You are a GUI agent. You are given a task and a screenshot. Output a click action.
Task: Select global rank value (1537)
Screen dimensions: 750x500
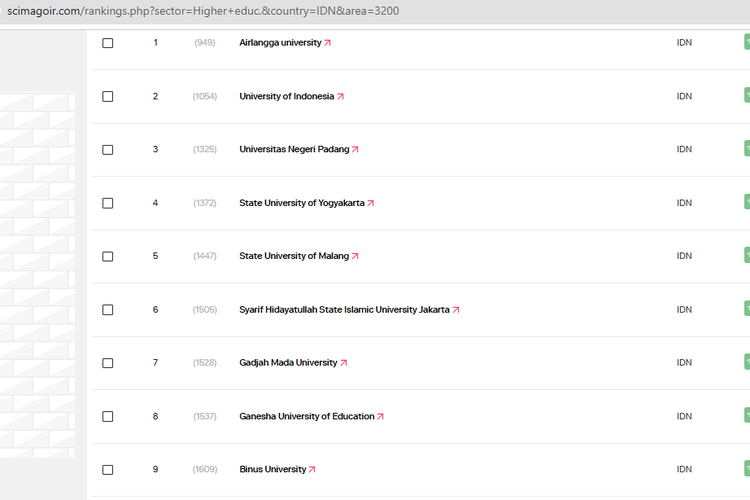(205, 416)
